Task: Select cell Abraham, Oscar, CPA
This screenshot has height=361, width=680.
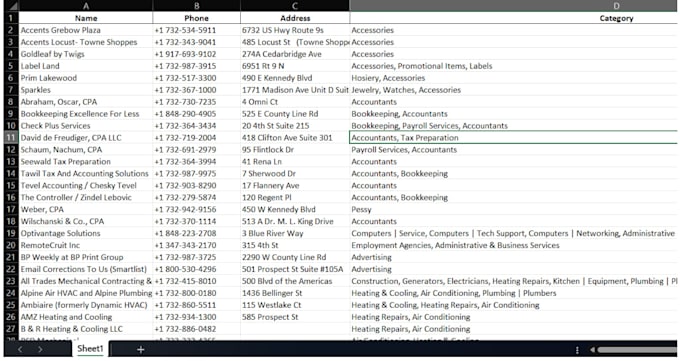Action: click(86, 102)
